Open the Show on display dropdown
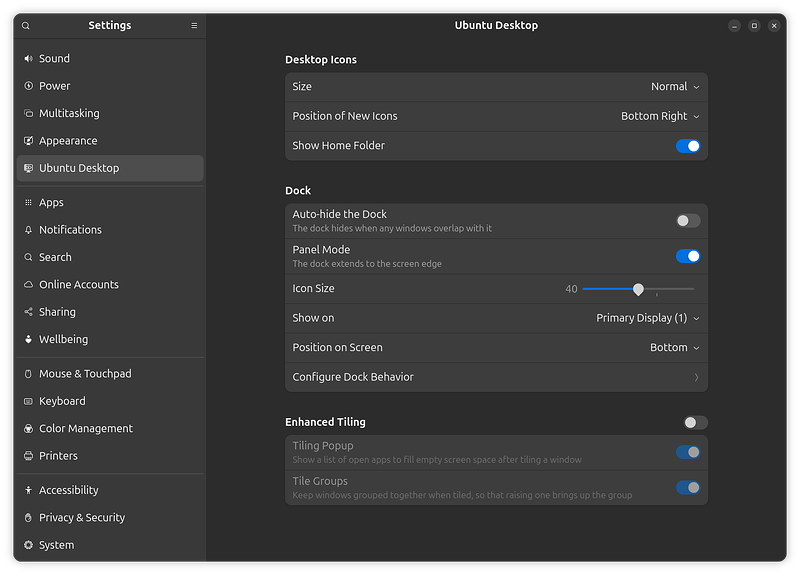The width and height of the screenshot is (800, 575). coord(648,318)
